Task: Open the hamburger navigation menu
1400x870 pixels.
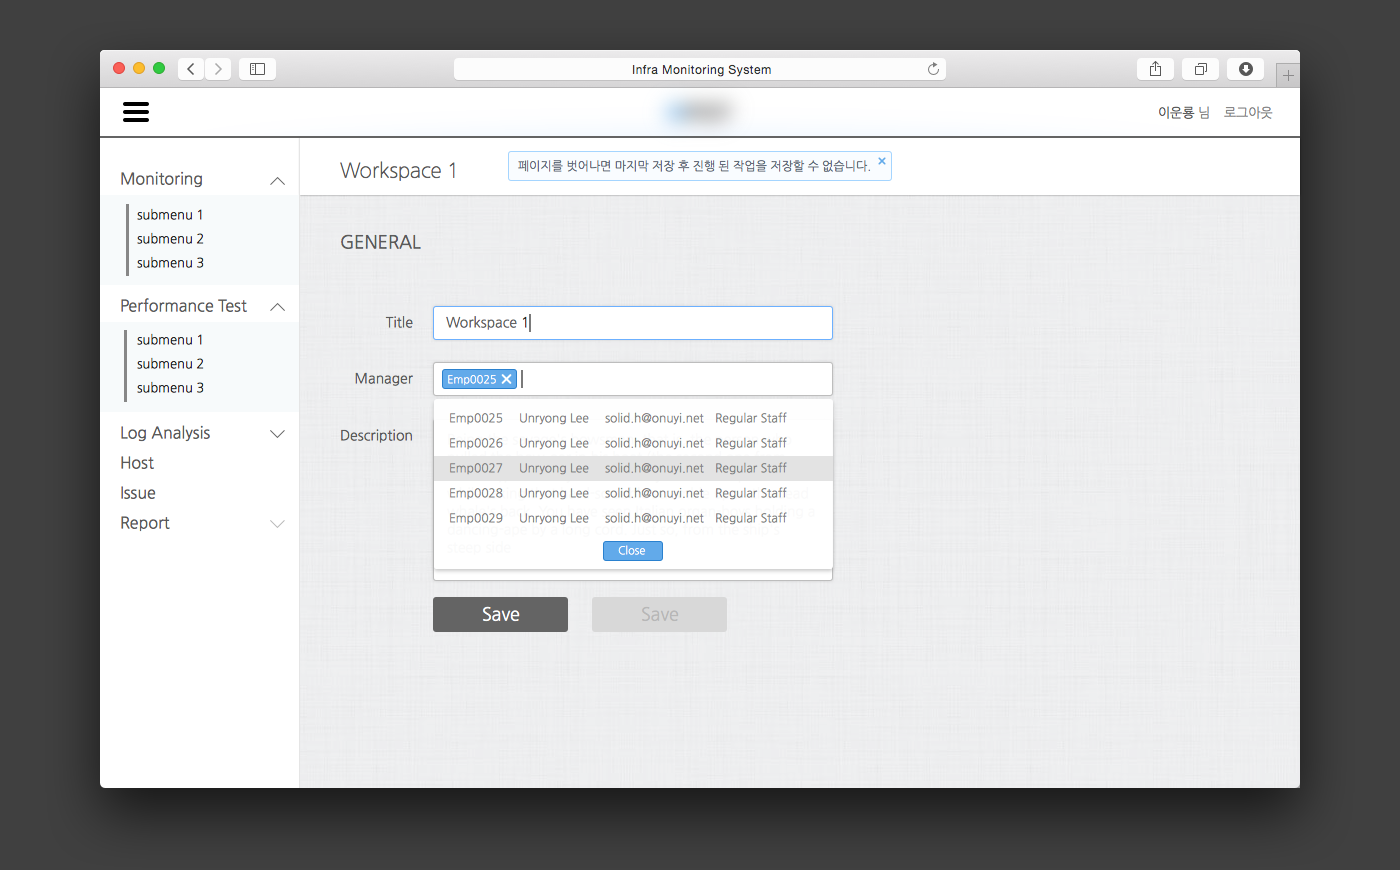Action: 136,112
